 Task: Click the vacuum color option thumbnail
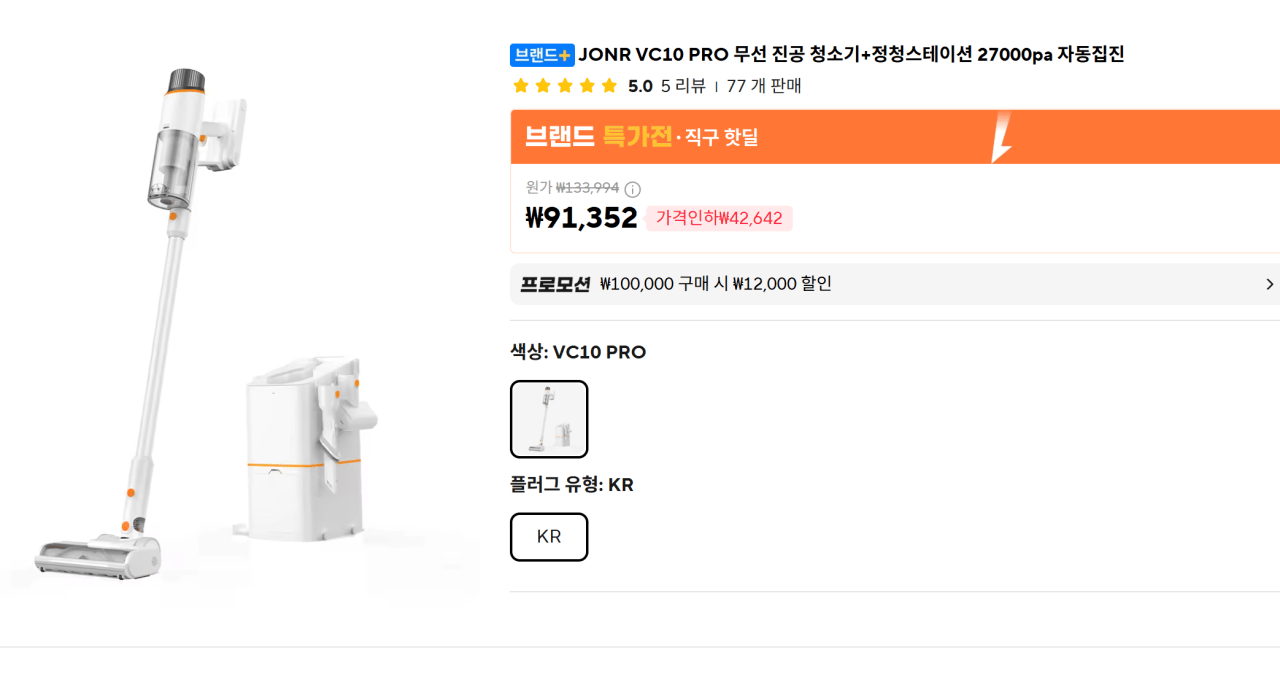coord(549,419)
